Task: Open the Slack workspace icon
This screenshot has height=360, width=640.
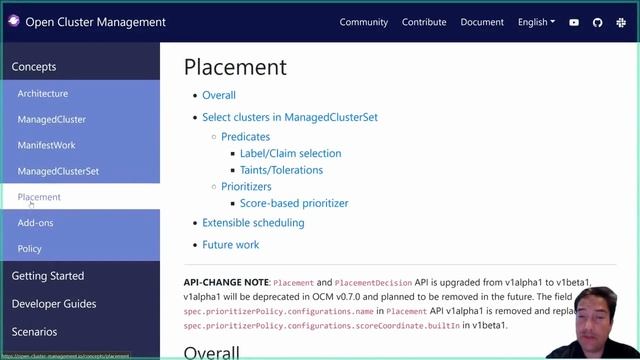Action: click(x=621, y=22)
